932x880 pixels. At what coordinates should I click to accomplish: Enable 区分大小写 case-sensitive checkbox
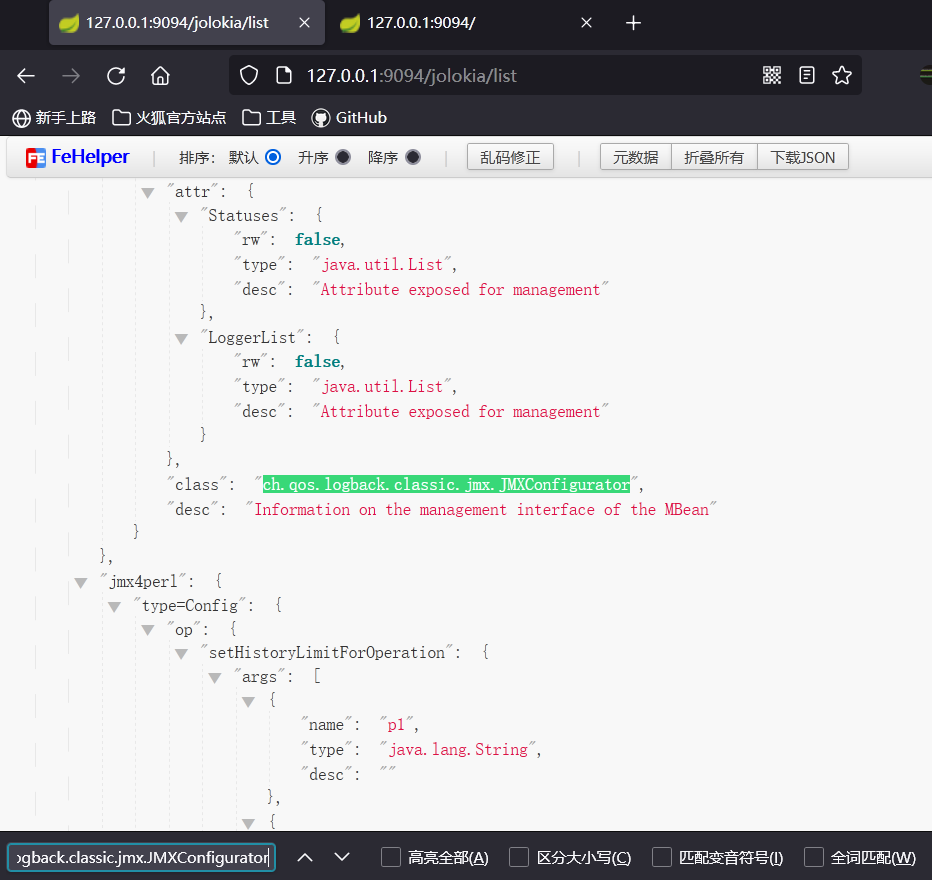[x=518, y=857]
